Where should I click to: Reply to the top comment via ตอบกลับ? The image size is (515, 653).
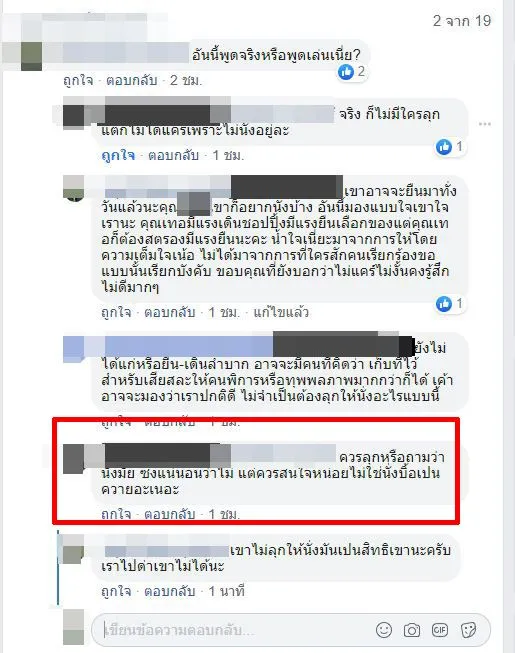[x=132, y=80]
